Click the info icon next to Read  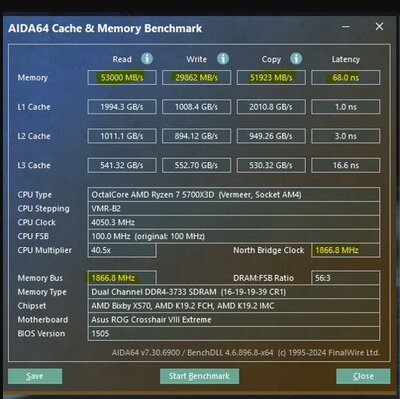(x=147, y=59)
